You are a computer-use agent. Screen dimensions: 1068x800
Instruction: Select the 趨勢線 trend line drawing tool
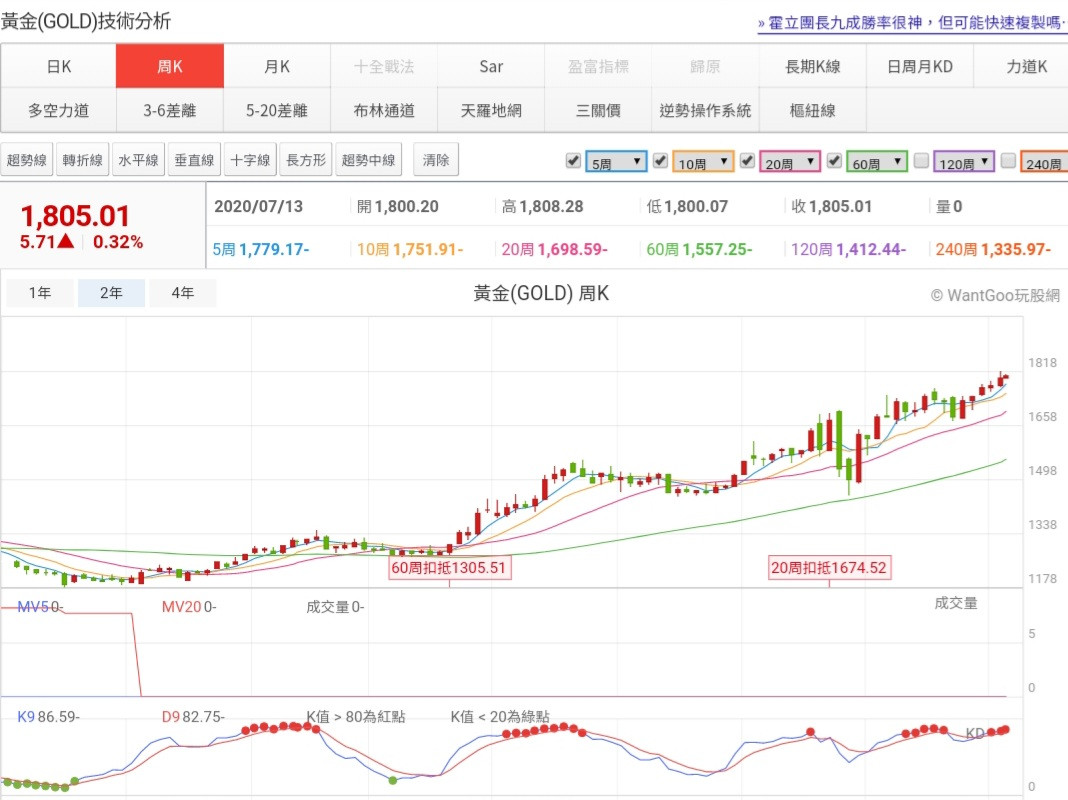[x=27, y=160]
